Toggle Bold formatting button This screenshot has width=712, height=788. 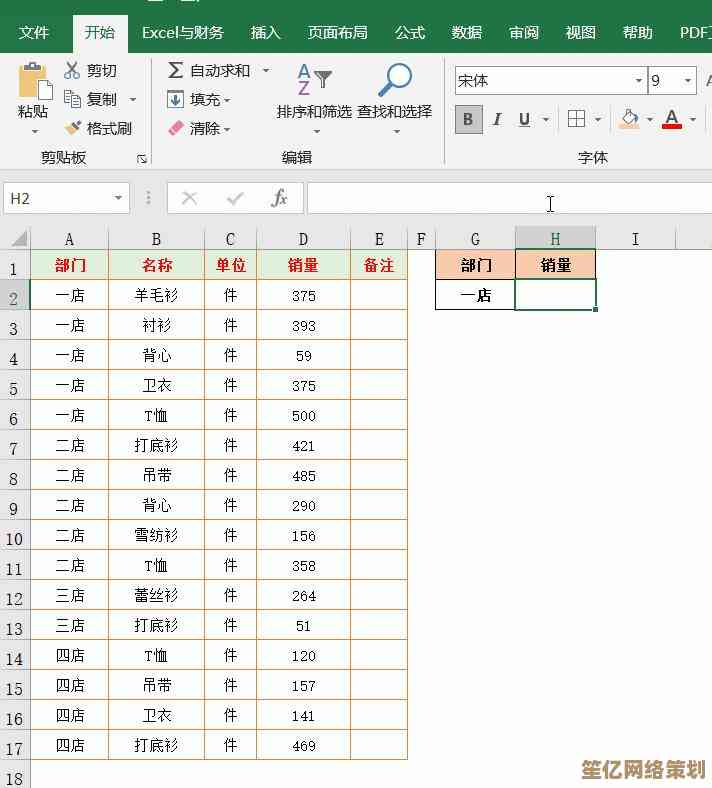468,120
